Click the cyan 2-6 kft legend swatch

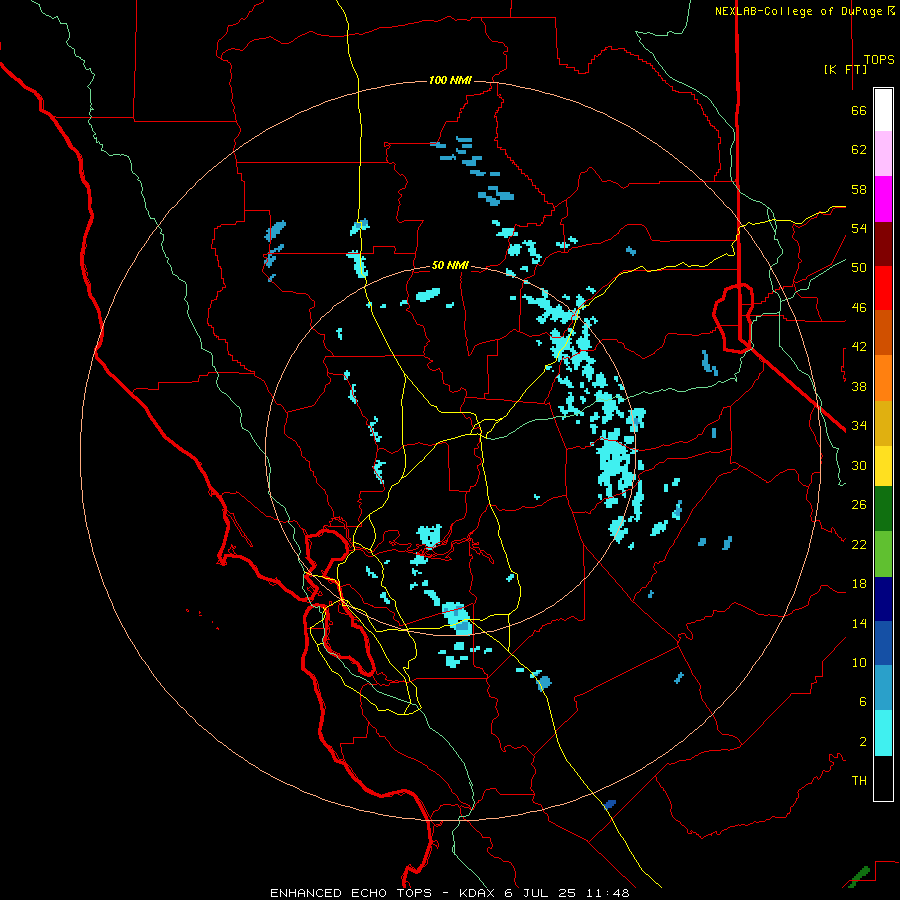(x=883, y=733)
